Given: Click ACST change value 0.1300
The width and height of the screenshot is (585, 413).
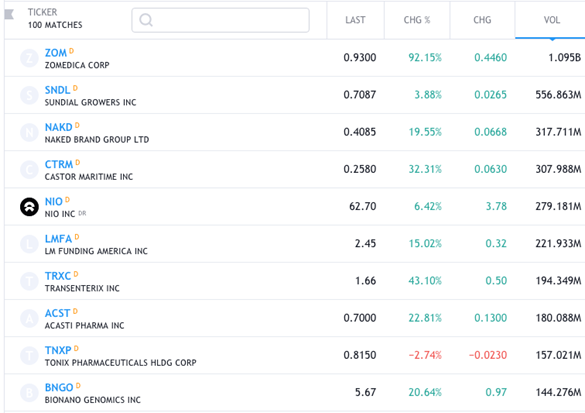Looking at the screenshot, I should coord(491,318).
